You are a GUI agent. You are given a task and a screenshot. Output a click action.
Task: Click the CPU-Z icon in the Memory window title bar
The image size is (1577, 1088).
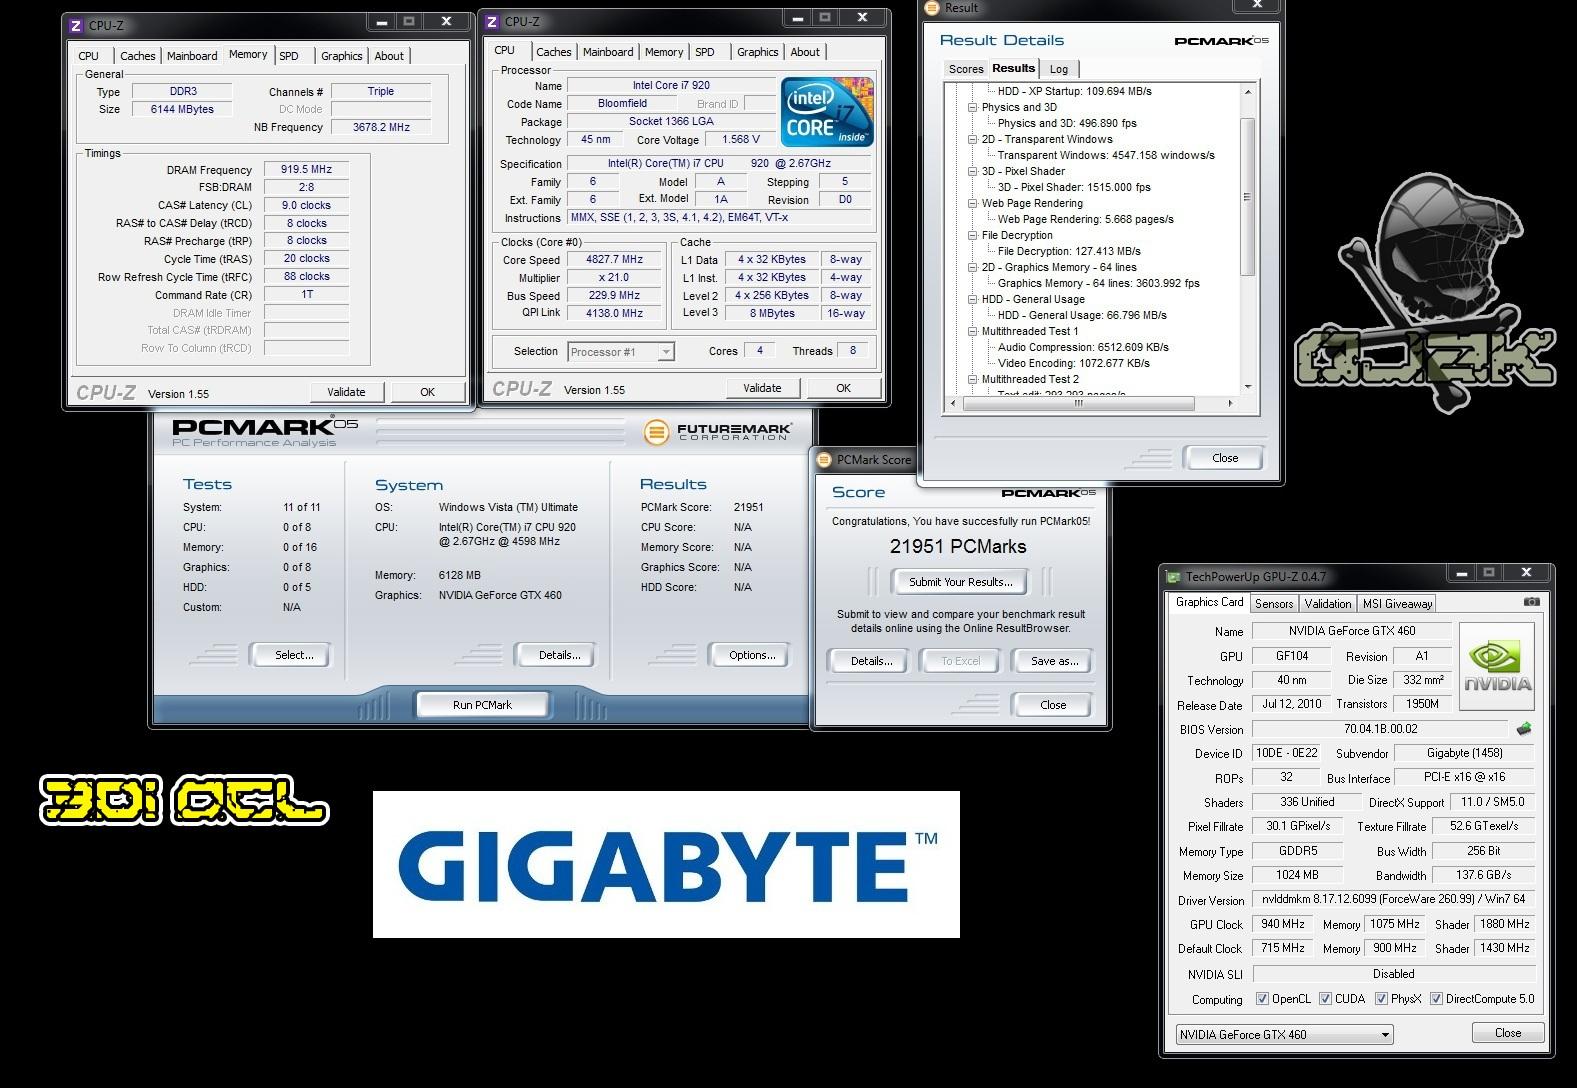[x=76, y=25]
